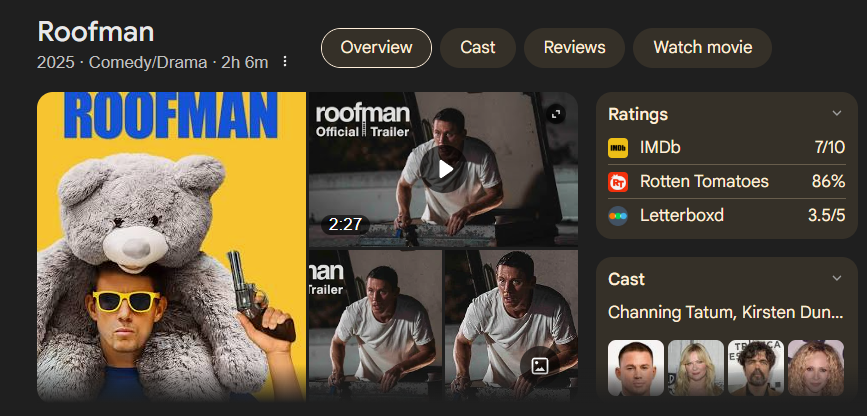Collapse the Ratings panel chevron

point(837,113)
